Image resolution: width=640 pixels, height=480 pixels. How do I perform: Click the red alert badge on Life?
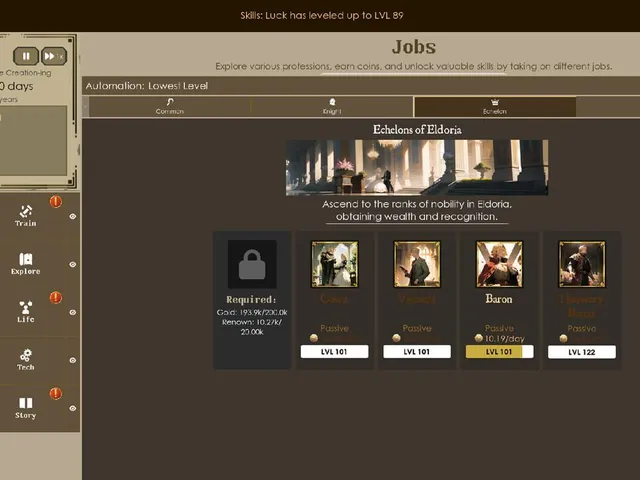click(56, 298)
